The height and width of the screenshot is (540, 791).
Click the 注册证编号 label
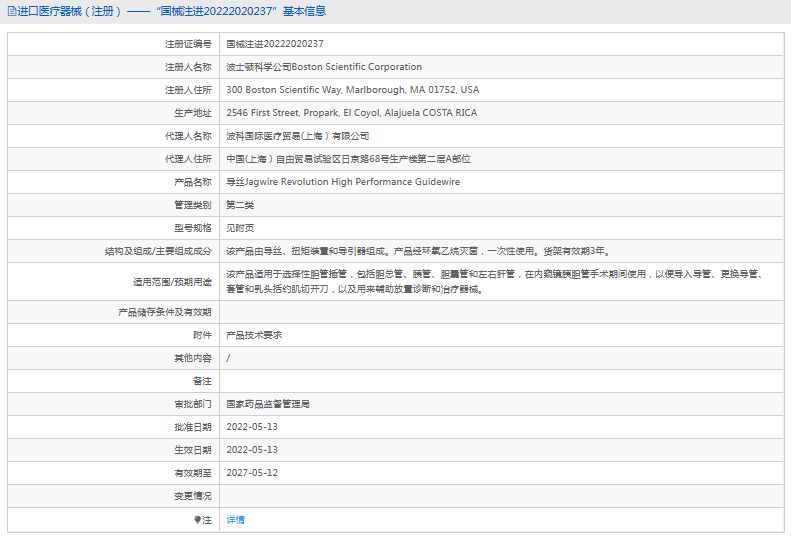point(188,44)
